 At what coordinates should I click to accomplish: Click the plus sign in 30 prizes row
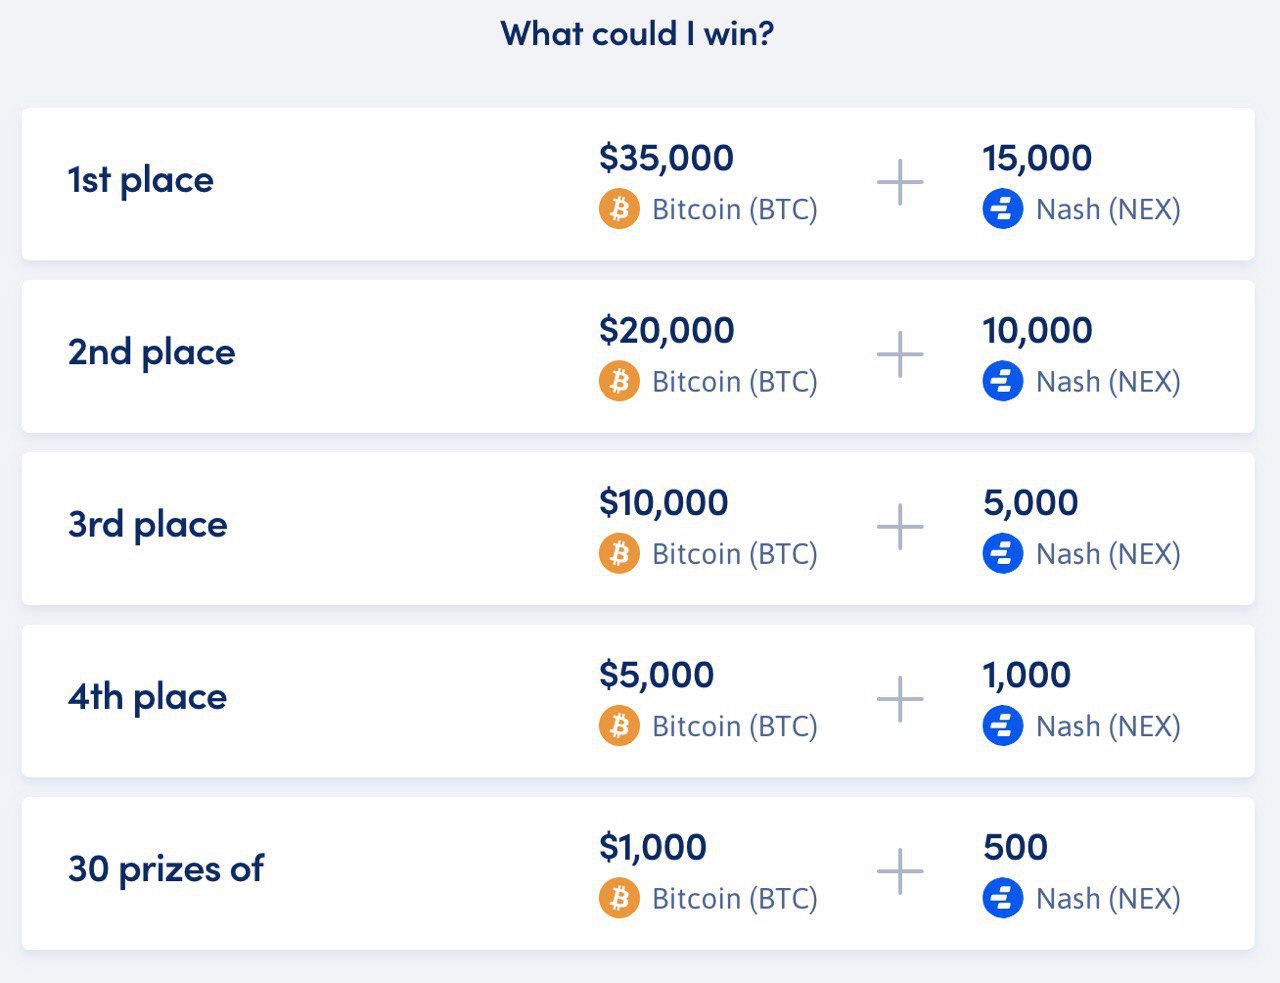click(900, 872)
